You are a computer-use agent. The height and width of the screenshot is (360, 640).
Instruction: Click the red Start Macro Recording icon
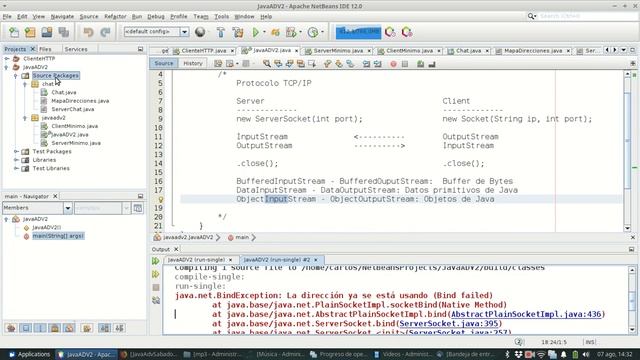pyautogui.click(x=393, y=64)
